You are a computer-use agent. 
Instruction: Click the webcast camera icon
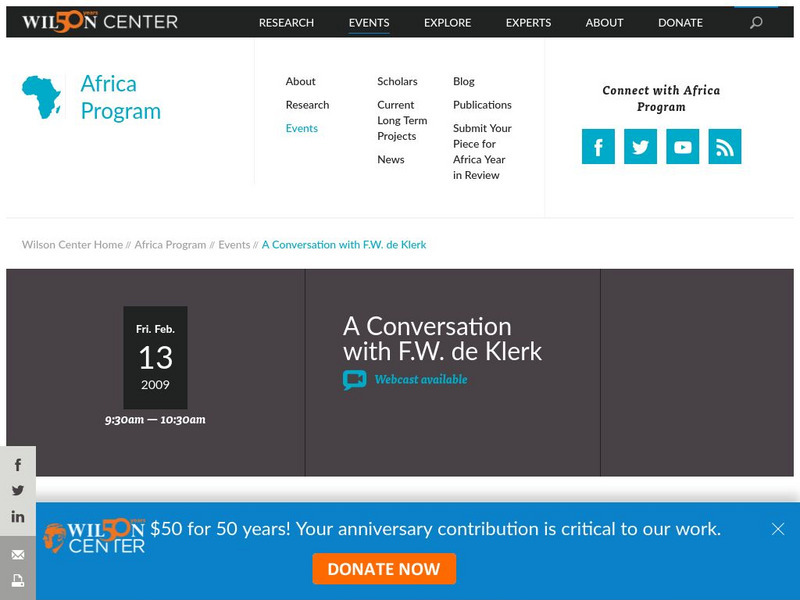(x=353, y=379)
